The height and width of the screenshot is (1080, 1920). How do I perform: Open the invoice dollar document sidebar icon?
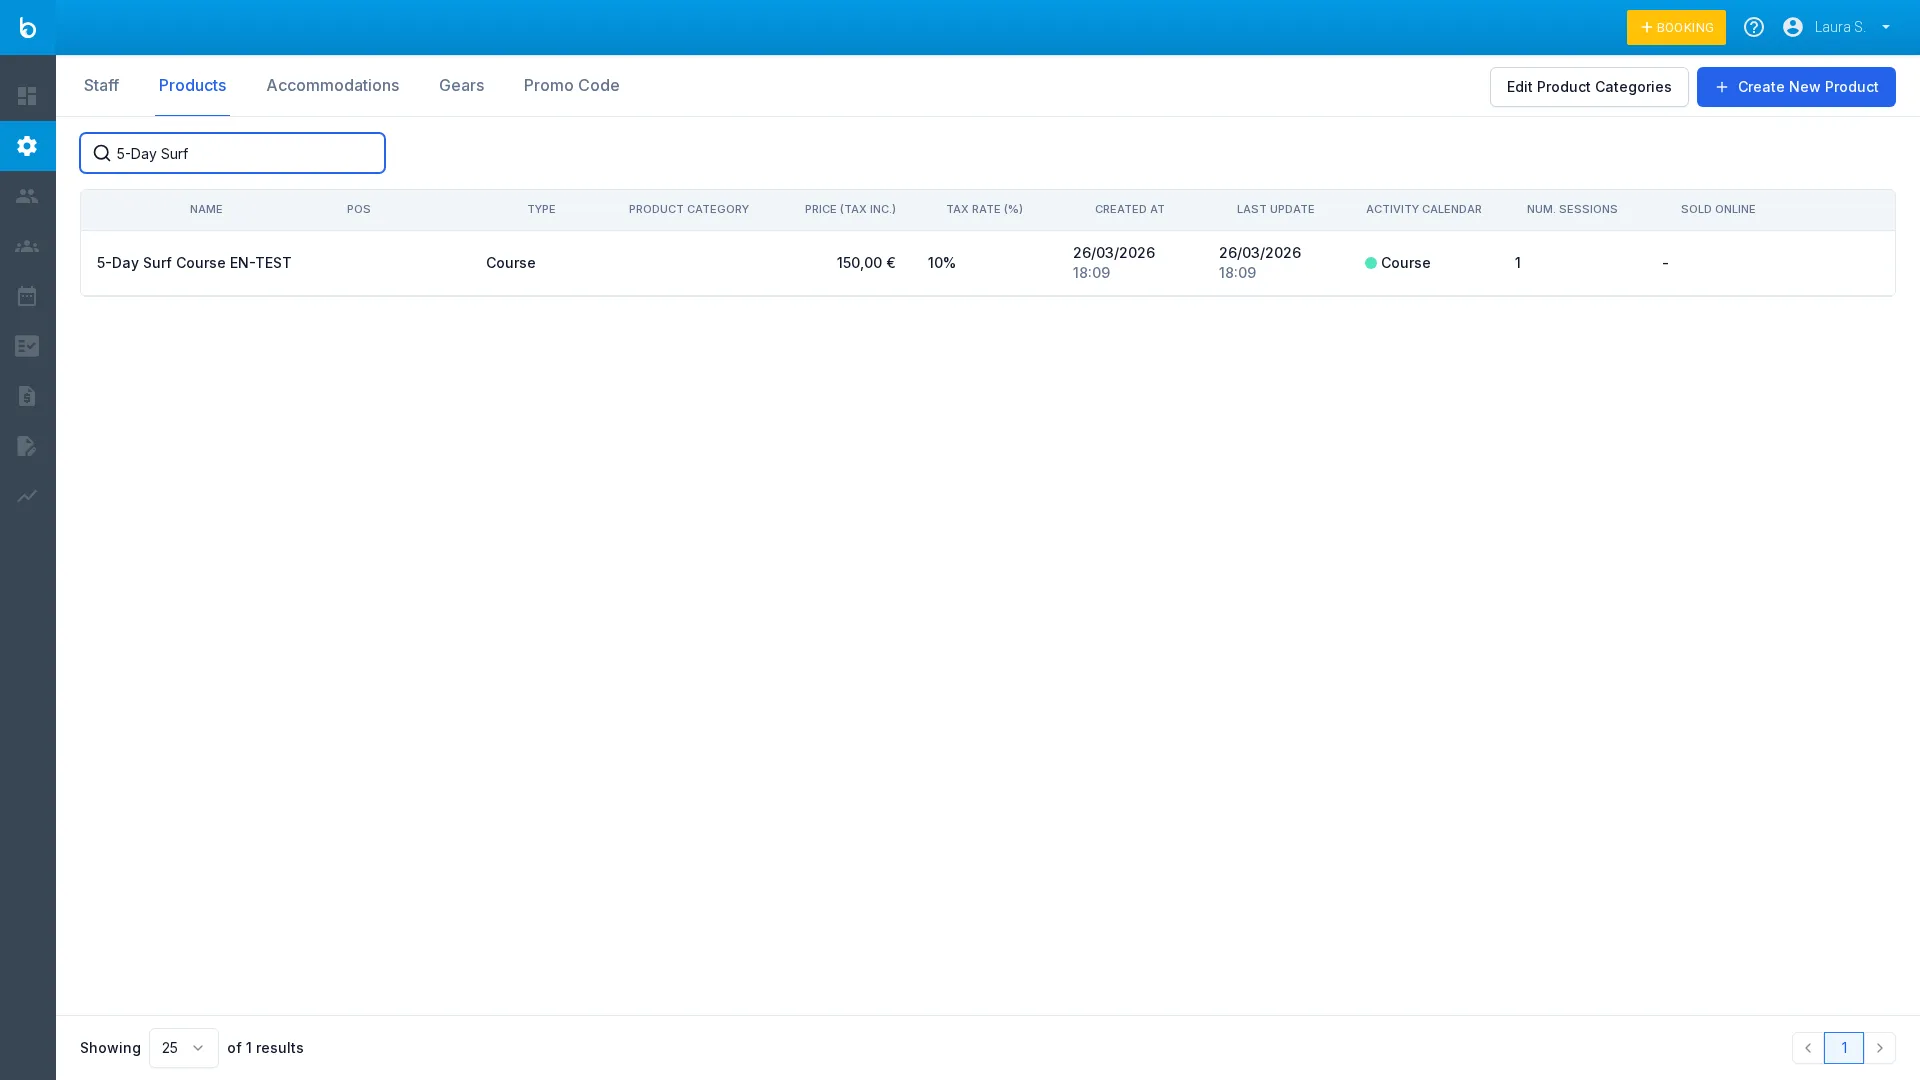[x=27, y=396]
